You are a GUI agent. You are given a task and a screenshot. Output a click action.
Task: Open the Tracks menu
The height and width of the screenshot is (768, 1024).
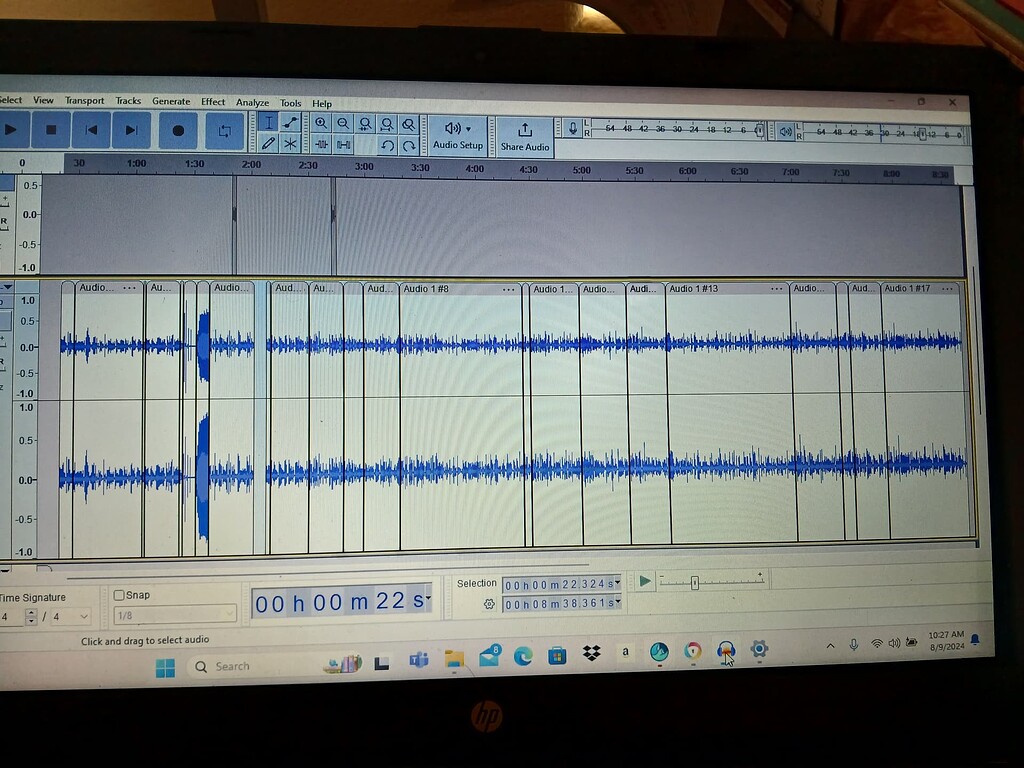(x=128, y=102)
